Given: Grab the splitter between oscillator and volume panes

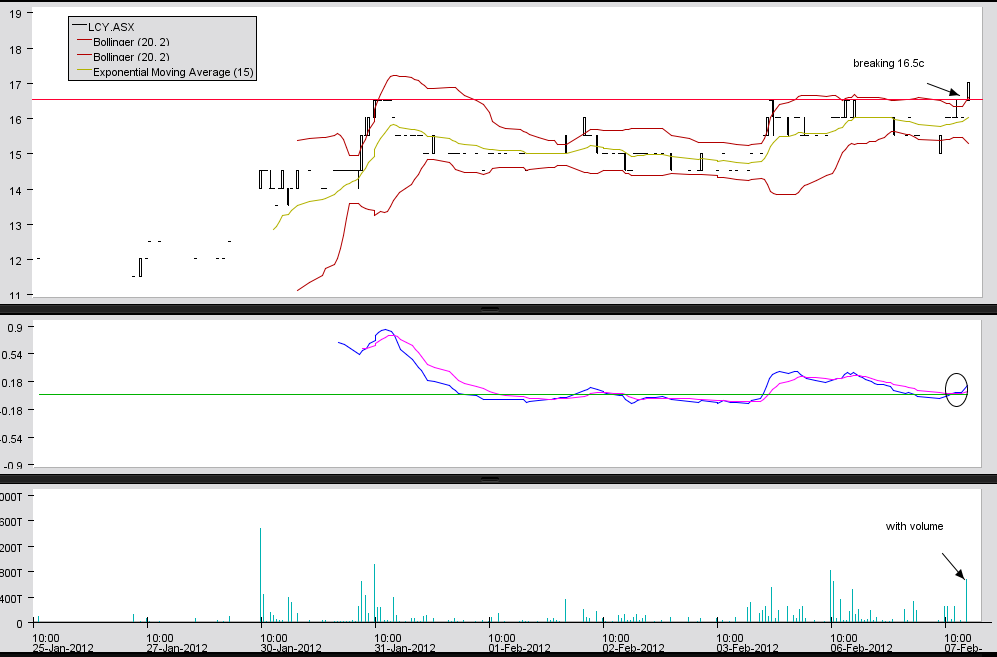Looking at the screenshot, I should (490, 479).
